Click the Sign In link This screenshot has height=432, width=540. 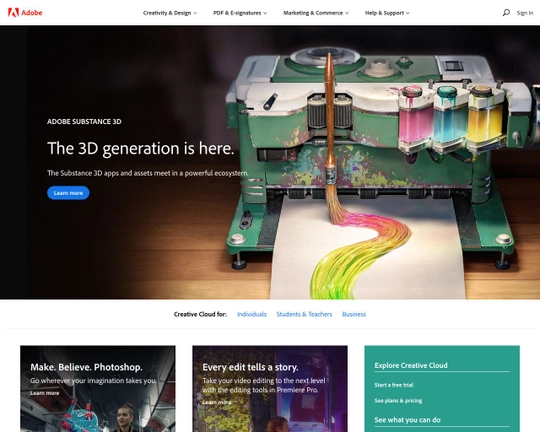click(525, 13)
